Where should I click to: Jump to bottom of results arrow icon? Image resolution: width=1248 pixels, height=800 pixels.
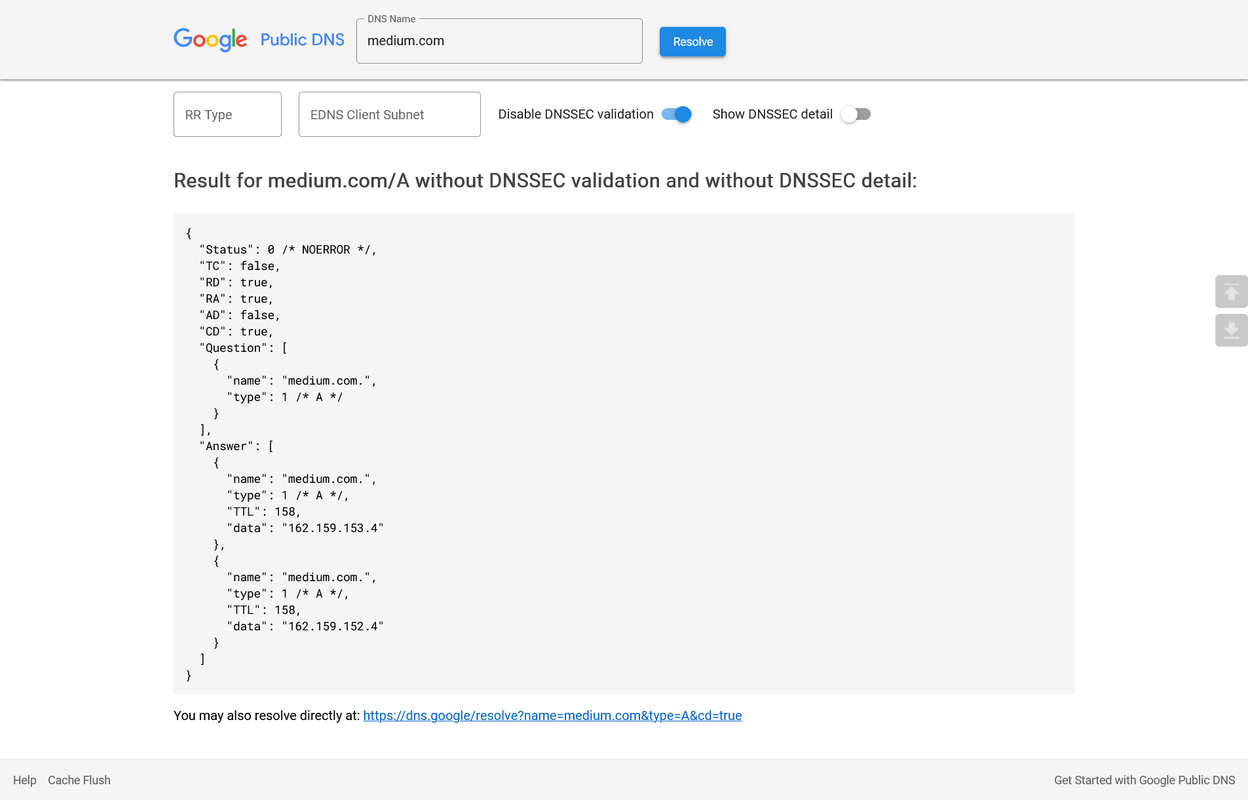click(x=1231, y=330)
